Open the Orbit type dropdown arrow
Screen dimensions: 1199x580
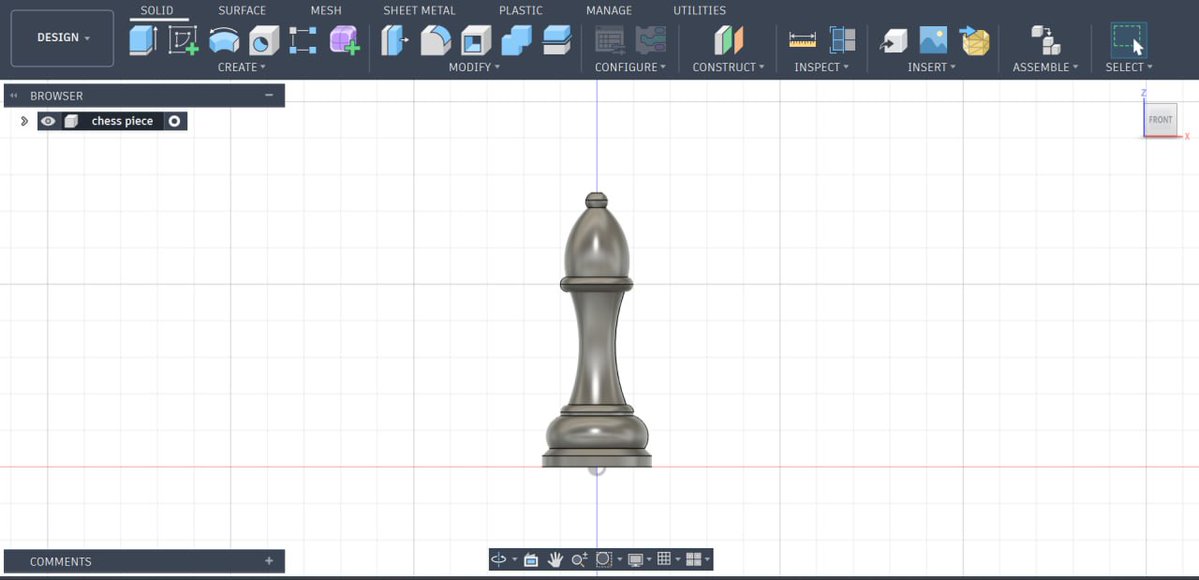(514, 560)
